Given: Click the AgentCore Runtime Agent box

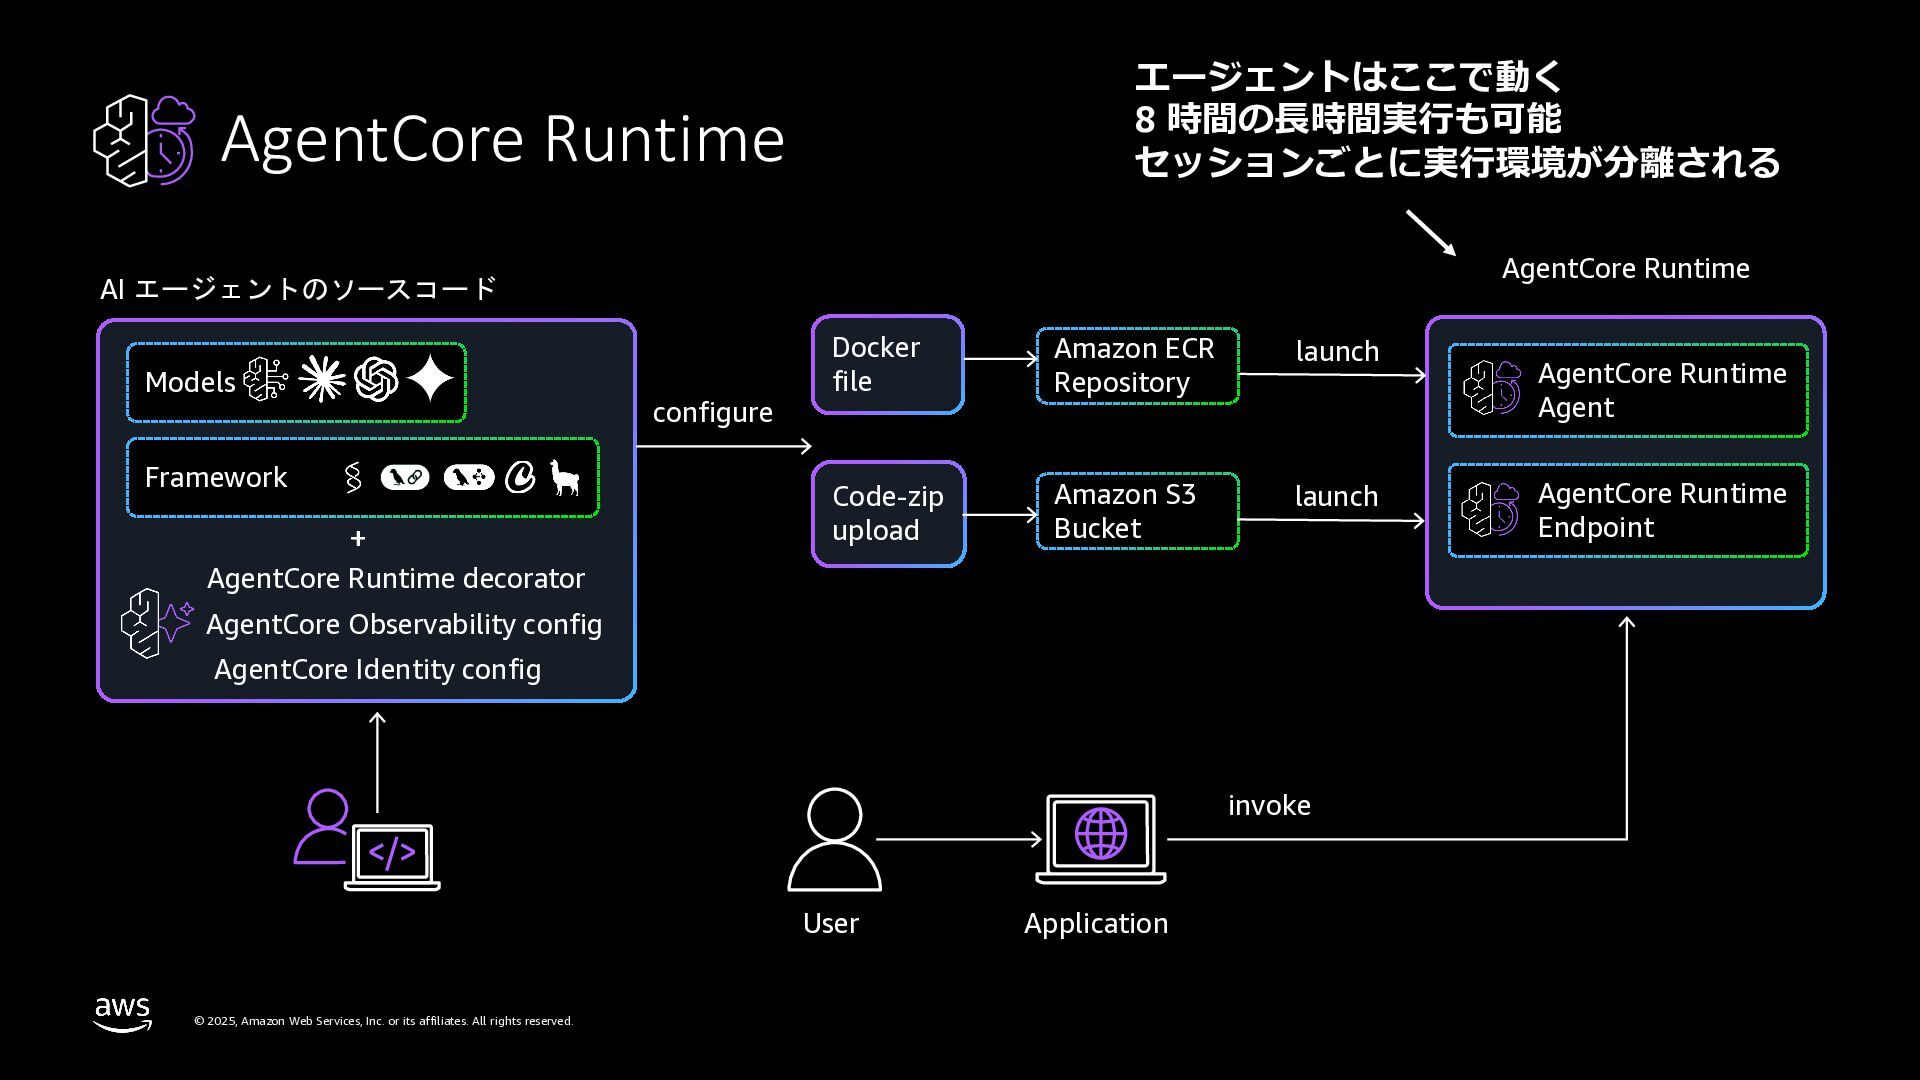Looking at the screenshot, I should (x=1627, y=391).
